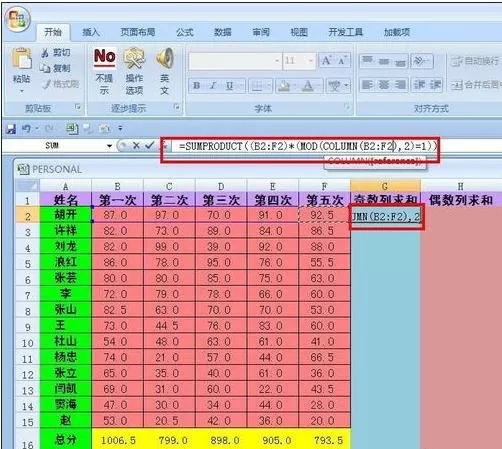
Task: Toggle align text left
Action: coord(367,85)
